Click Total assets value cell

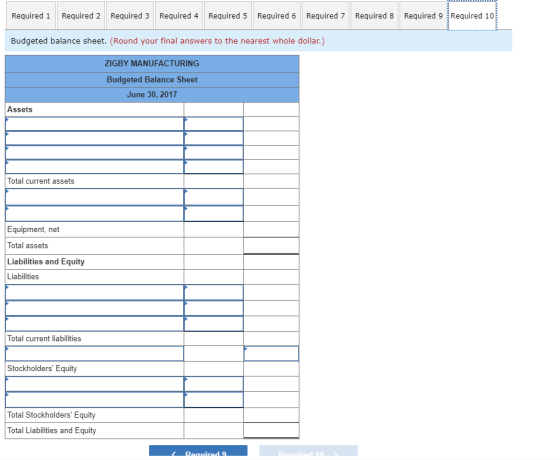coord(271,246)
